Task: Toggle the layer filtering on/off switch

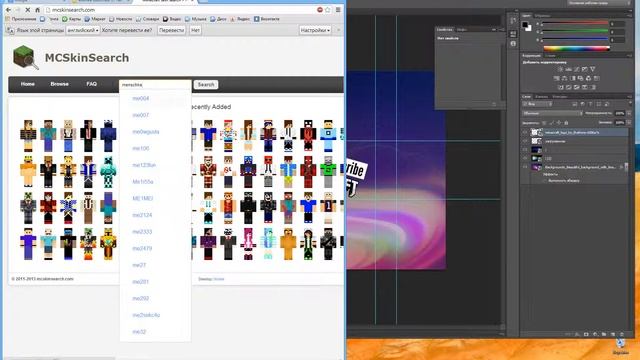Action: pyautogui.click(x=630, y=103)
